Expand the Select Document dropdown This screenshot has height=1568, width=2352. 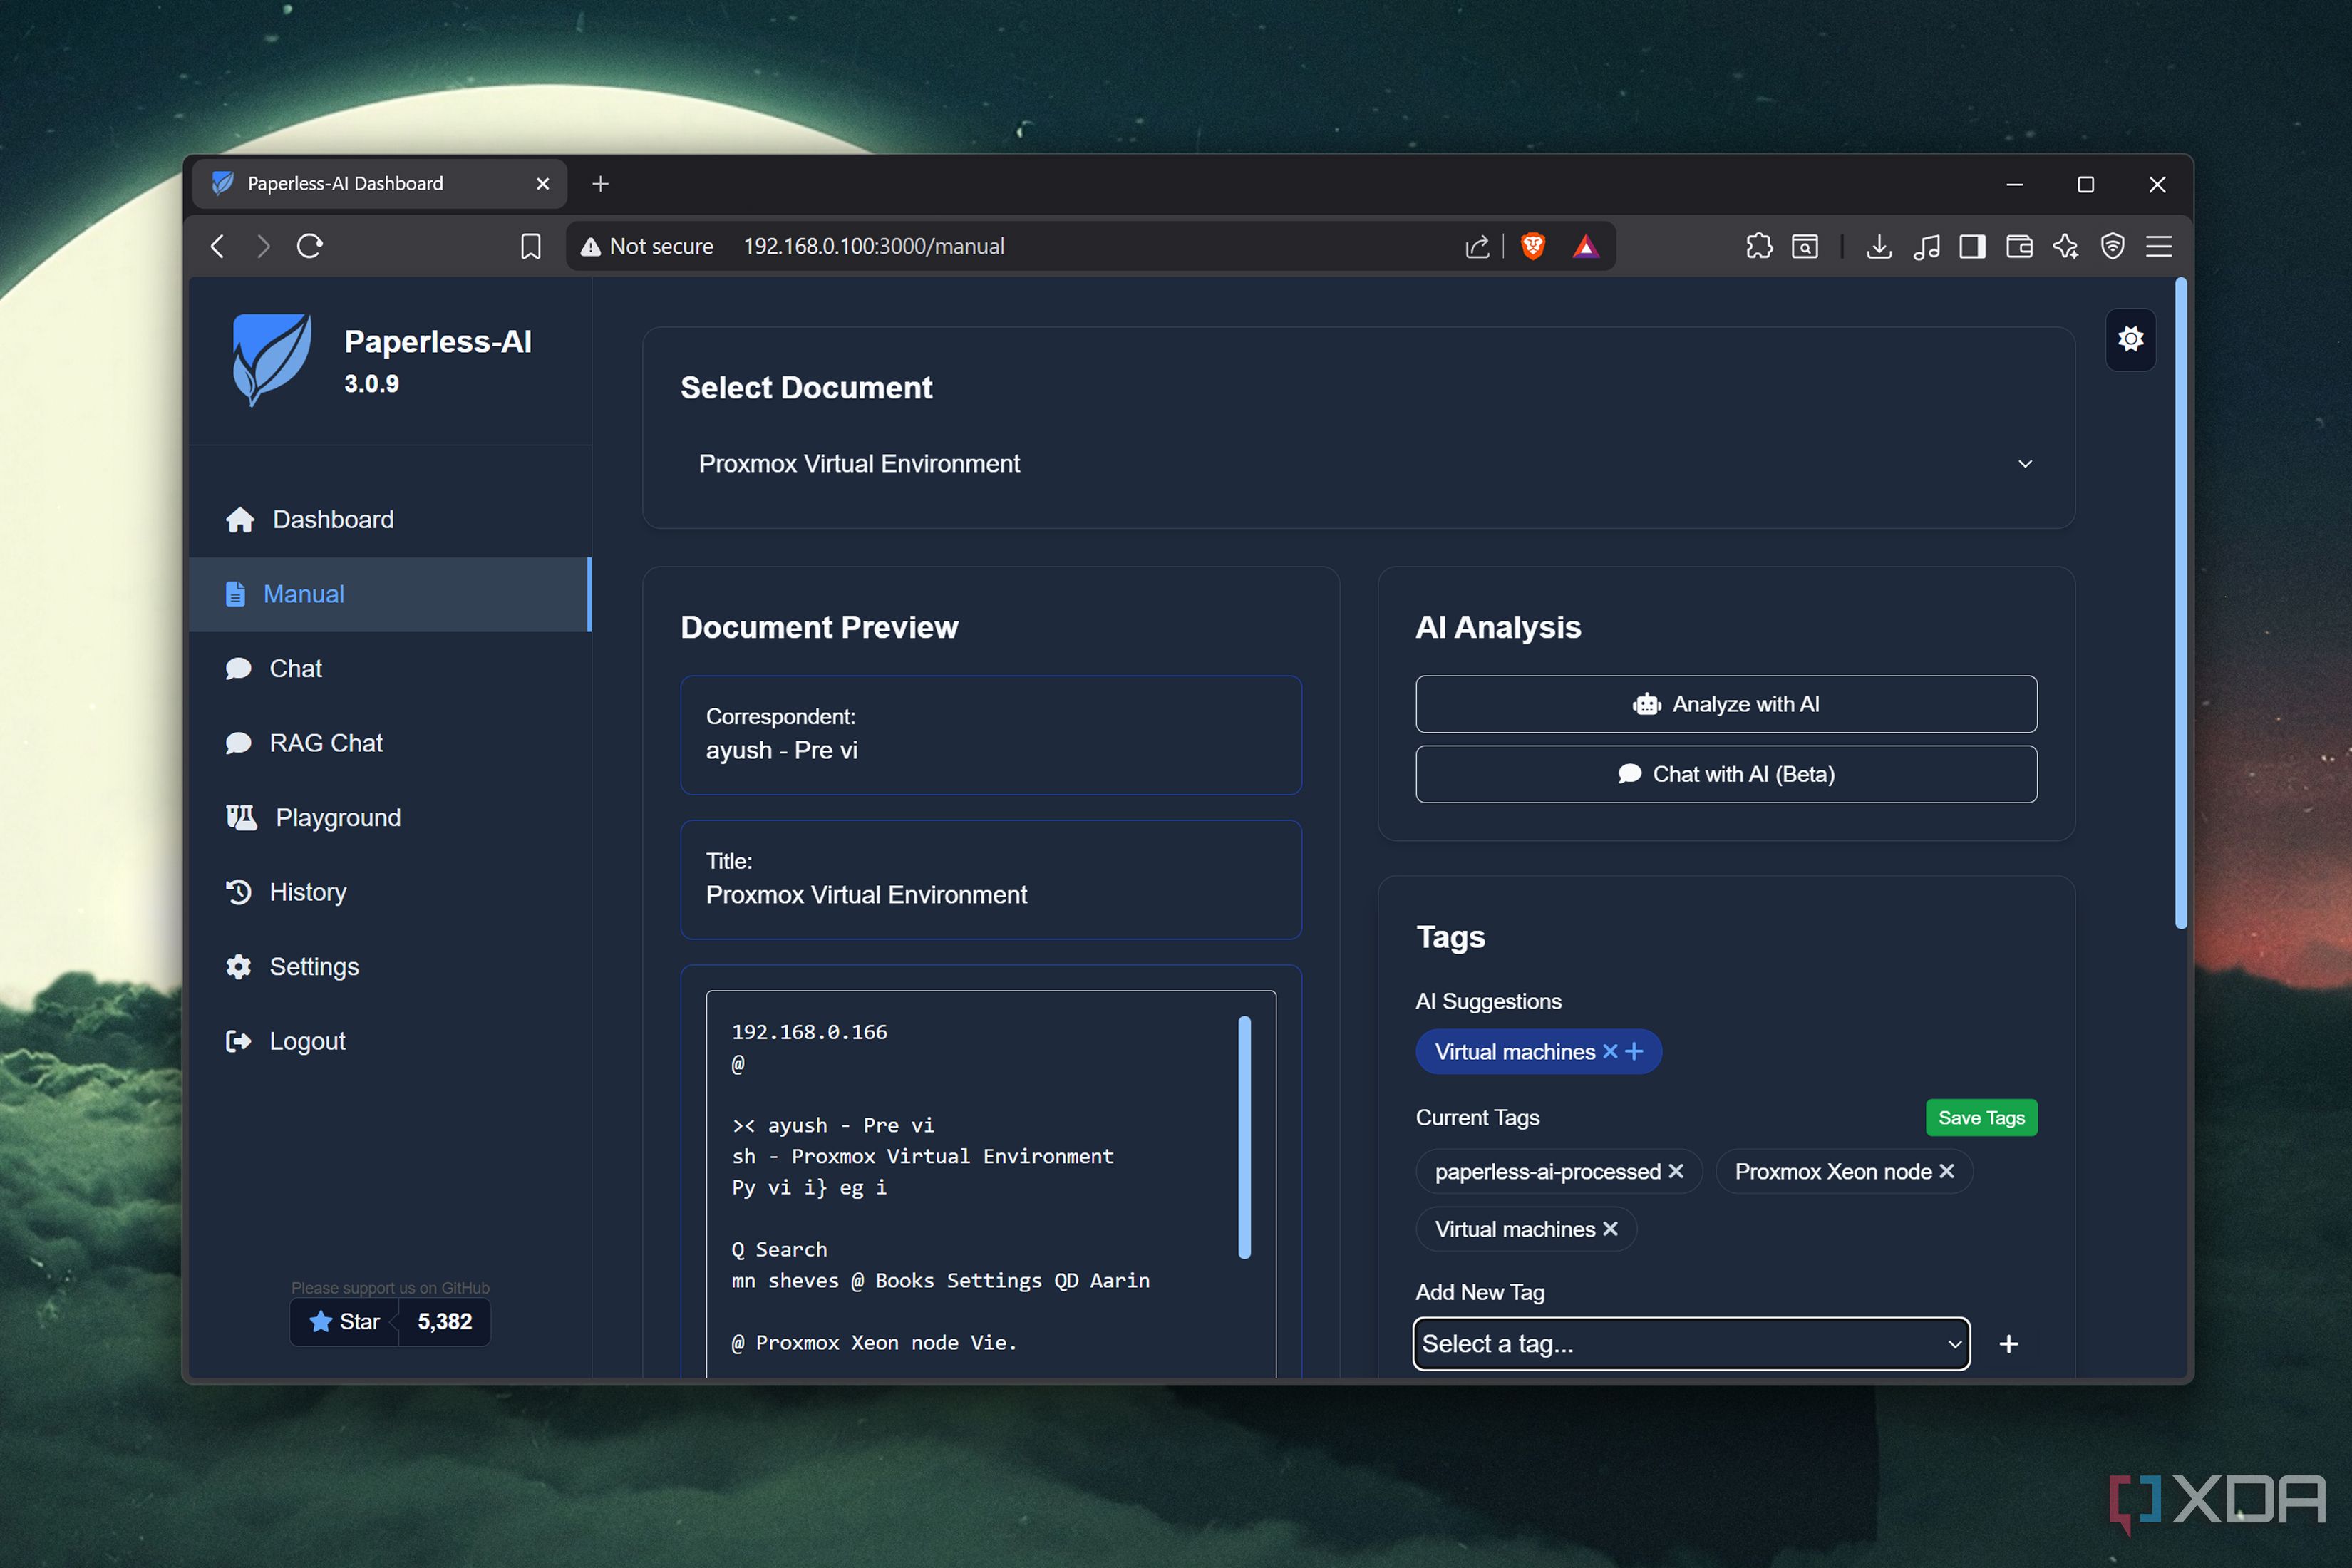click(x=1358, y=464)
